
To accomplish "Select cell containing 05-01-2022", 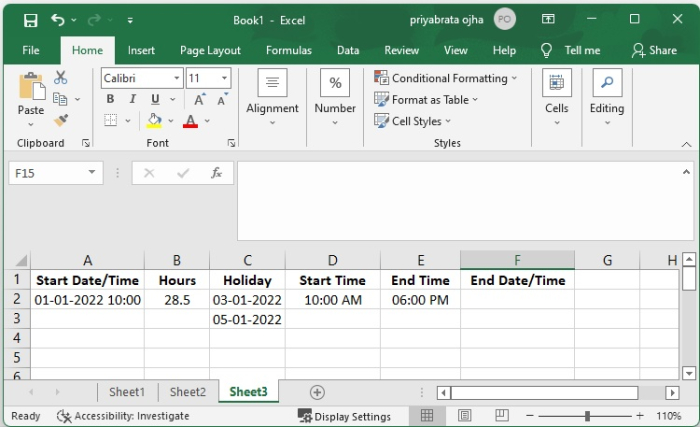I will tap(247, 319).
